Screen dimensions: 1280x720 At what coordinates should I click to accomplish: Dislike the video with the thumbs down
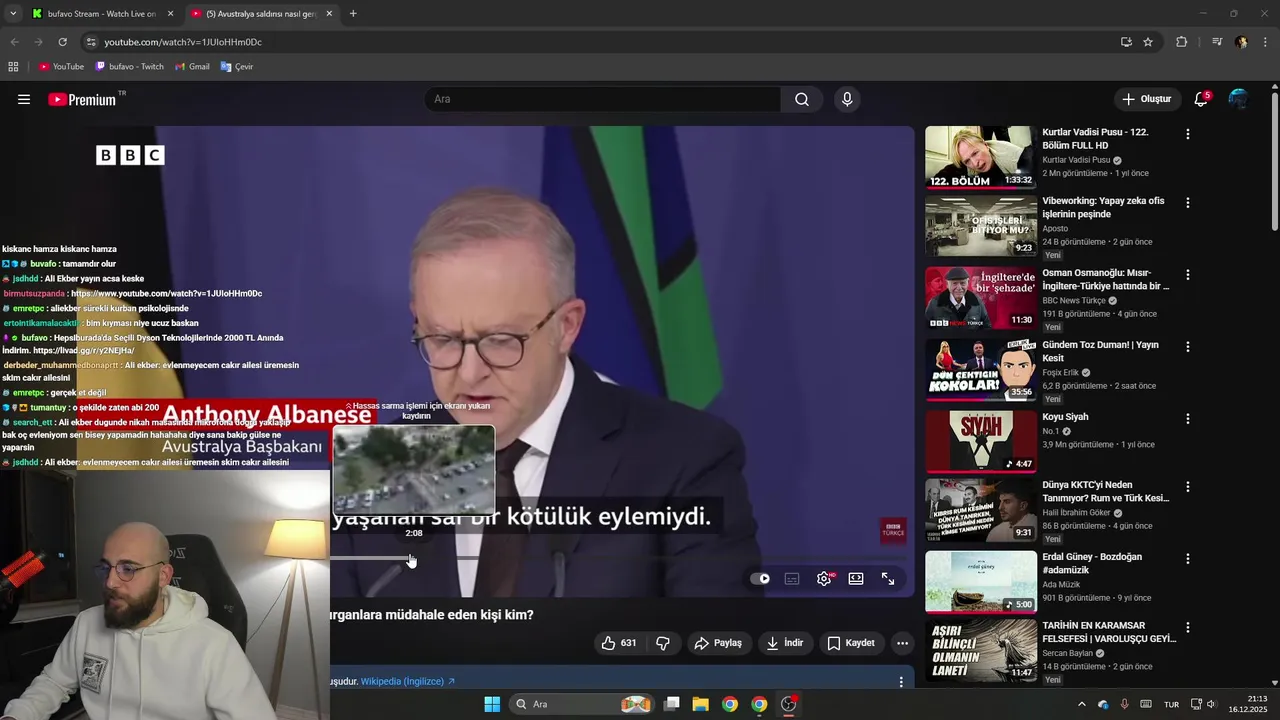[663, 643]
